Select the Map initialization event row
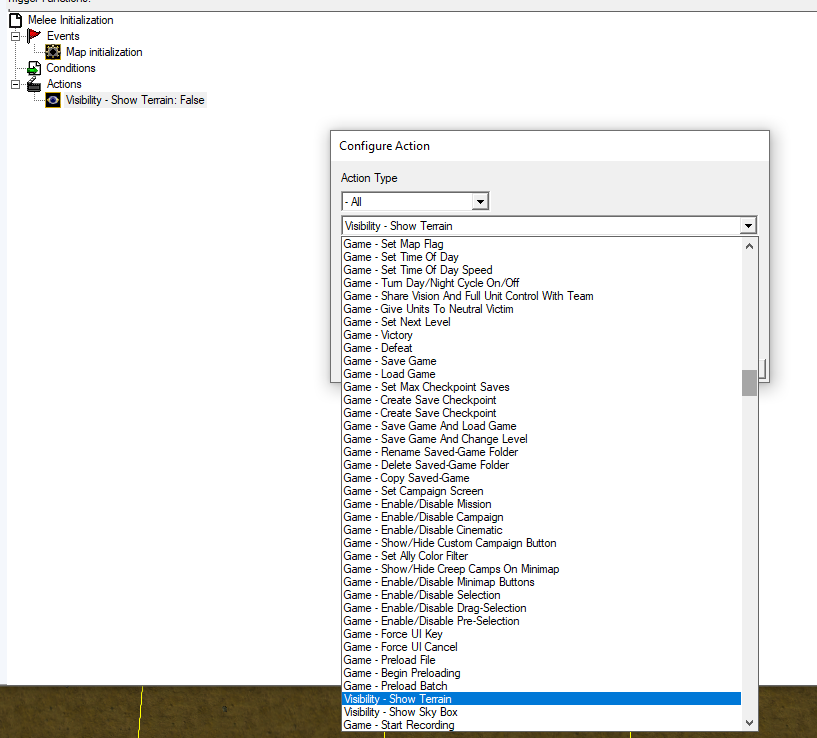Viewport: 817px width, 738px height. [104, 52]
